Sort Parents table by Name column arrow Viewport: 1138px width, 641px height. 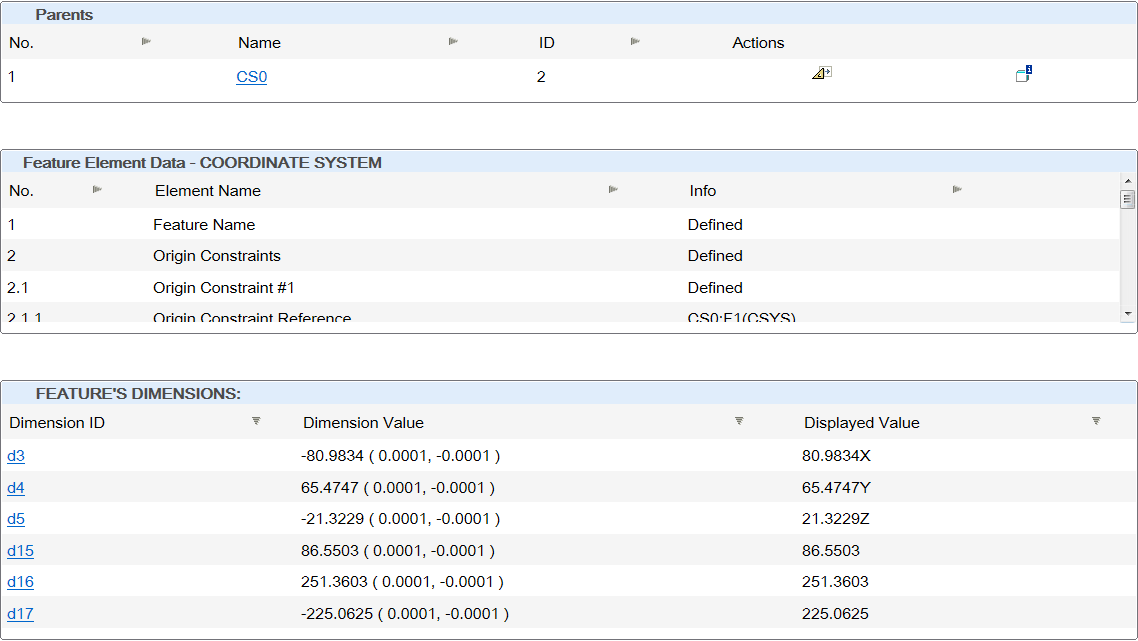coord(453,41)
